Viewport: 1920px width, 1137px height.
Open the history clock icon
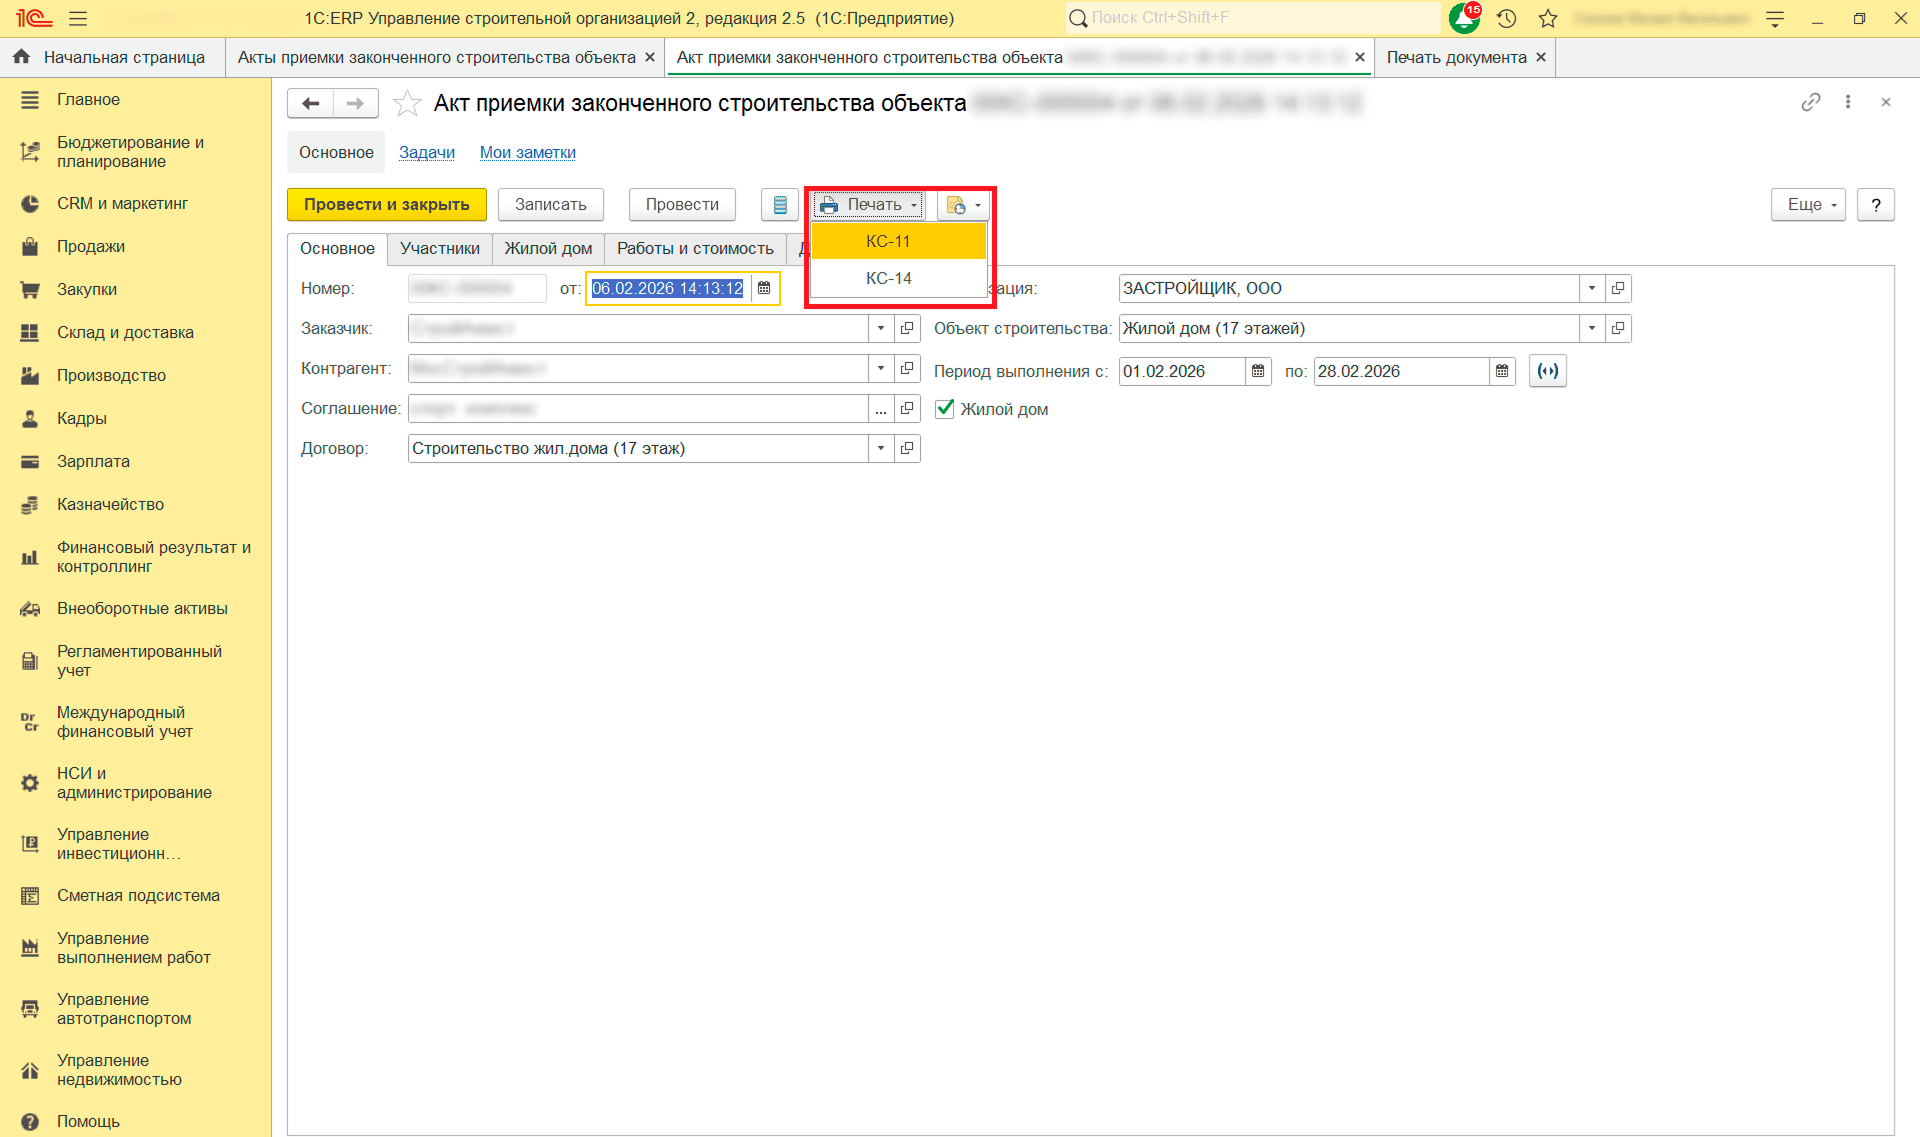pyautogui.click(x=1507, y=18)
